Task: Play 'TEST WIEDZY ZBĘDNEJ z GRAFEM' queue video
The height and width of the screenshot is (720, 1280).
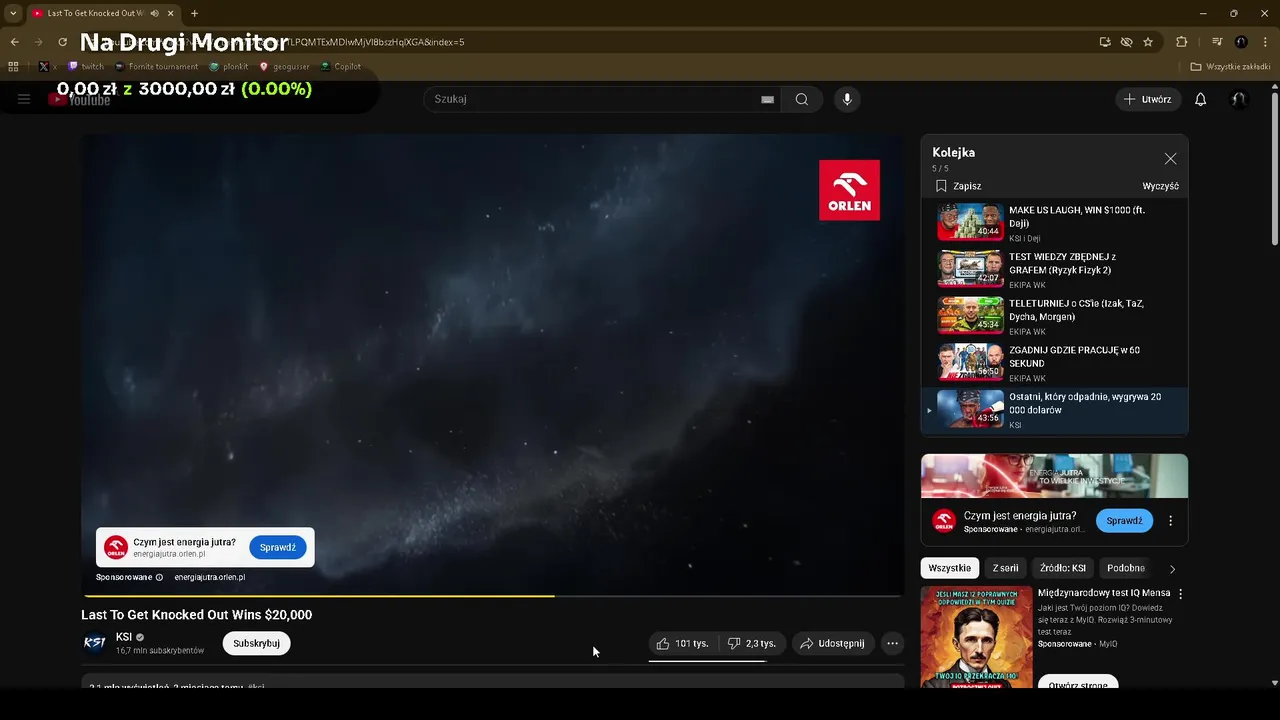Action: (x=1055, y=269)
